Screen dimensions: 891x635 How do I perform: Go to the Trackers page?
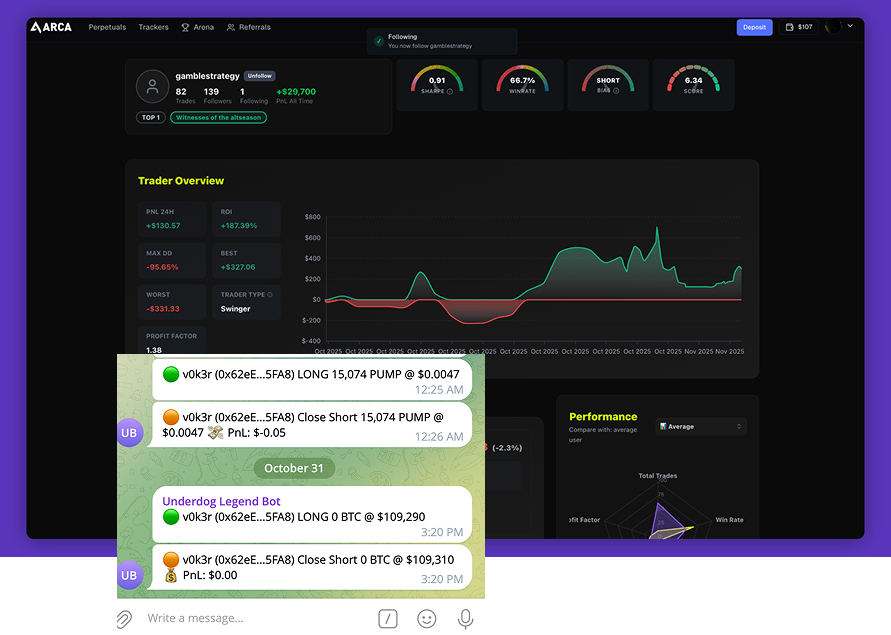pos(154,27)
